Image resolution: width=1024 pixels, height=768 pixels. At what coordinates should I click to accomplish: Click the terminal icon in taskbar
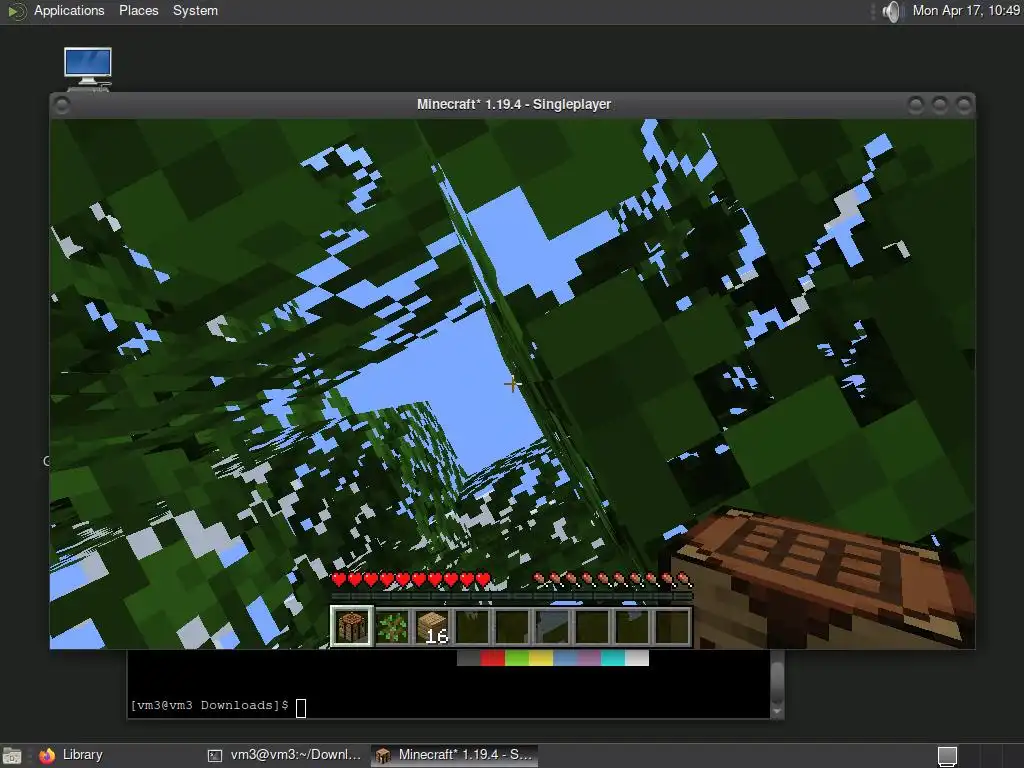tap(215, 756)
